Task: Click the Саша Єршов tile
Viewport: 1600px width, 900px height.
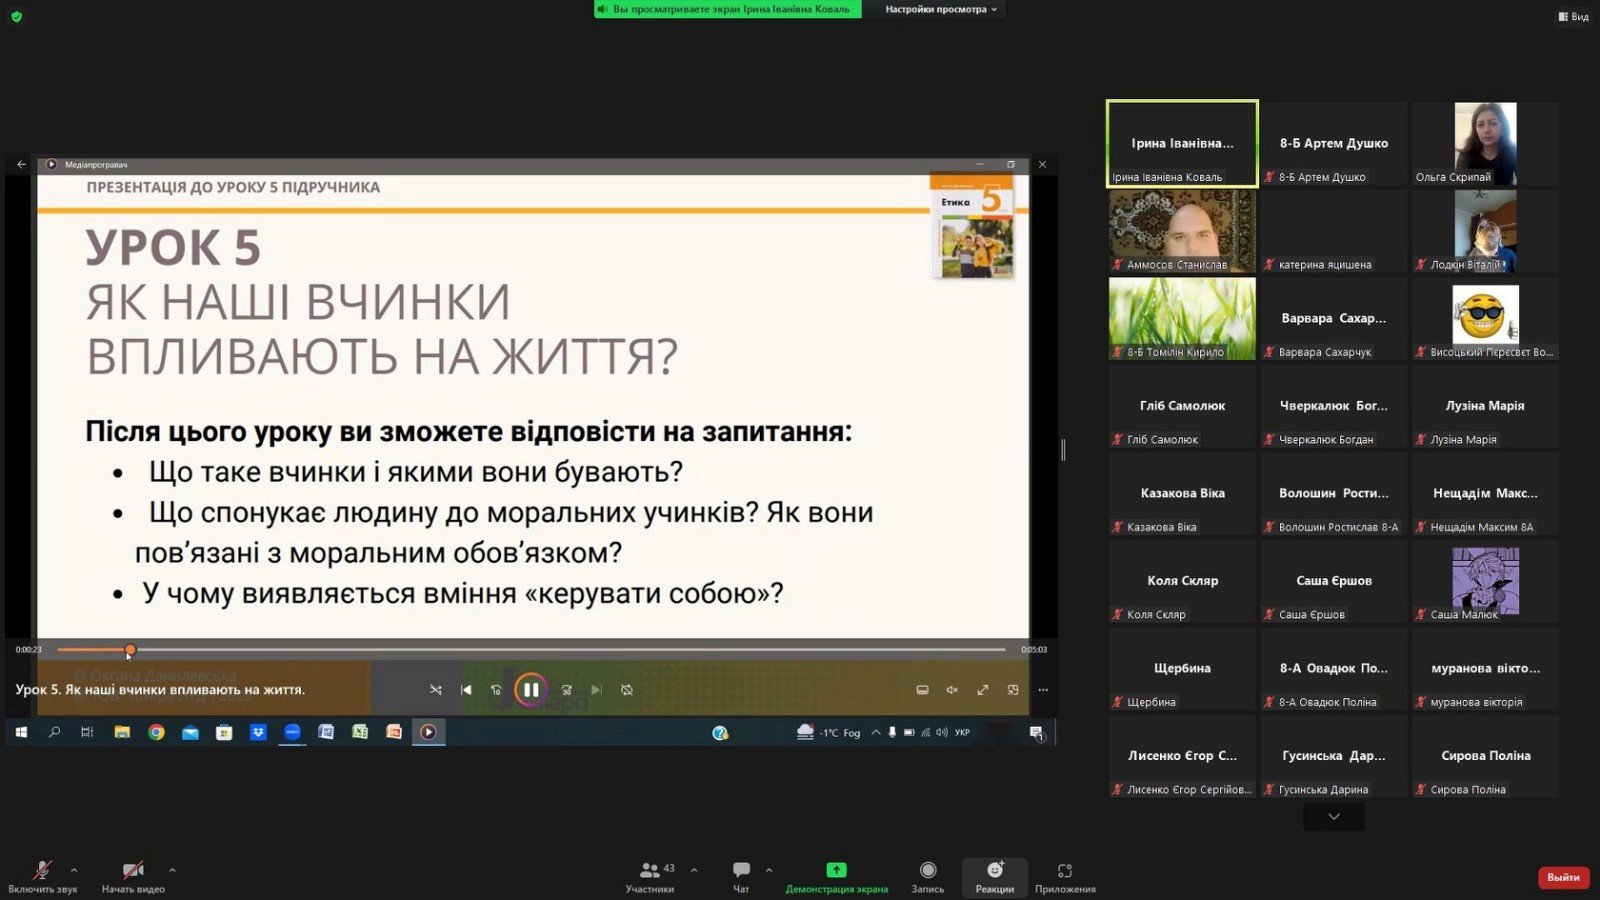Action: (x=1333, y=581)
